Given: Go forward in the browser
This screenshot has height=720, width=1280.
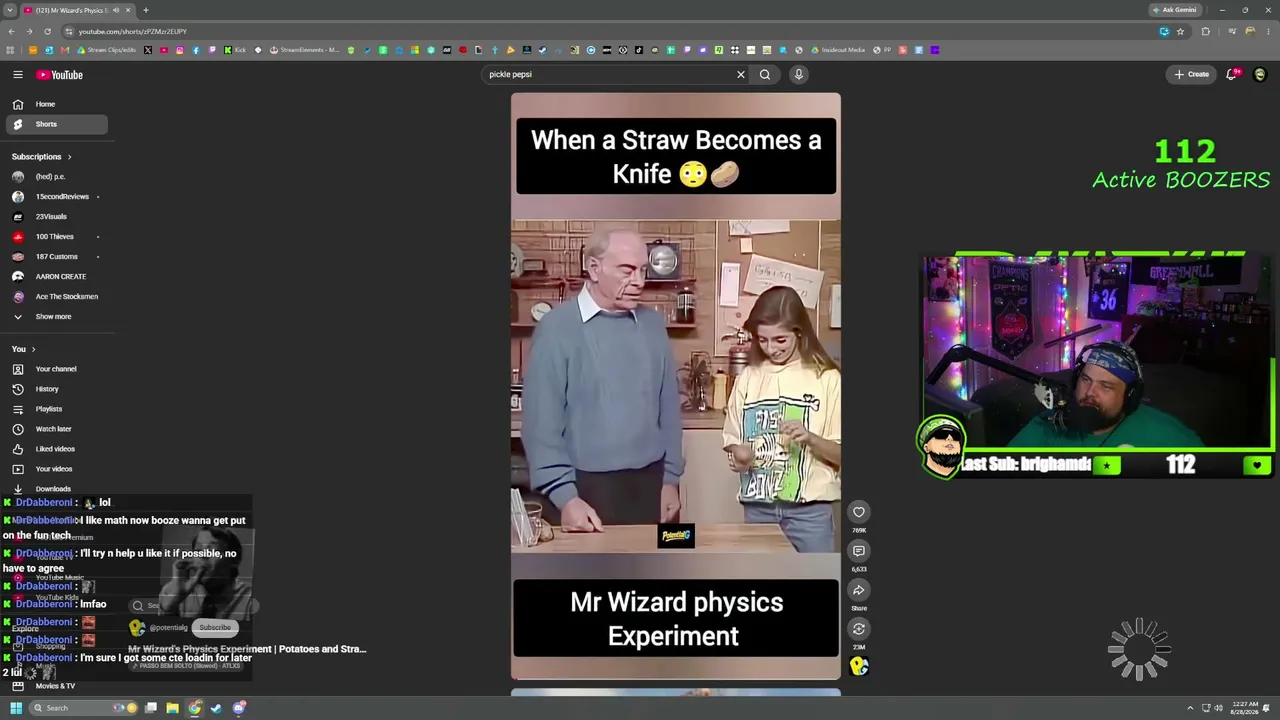Looking at the screenshot, I should (x=29, y=31).
